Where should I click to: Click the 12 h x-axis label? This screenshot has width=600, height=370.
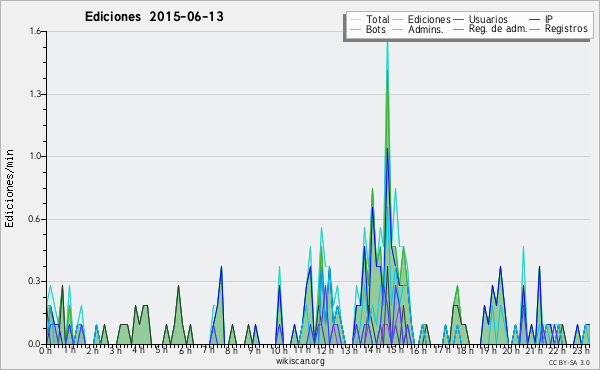(x=325, y=350)
